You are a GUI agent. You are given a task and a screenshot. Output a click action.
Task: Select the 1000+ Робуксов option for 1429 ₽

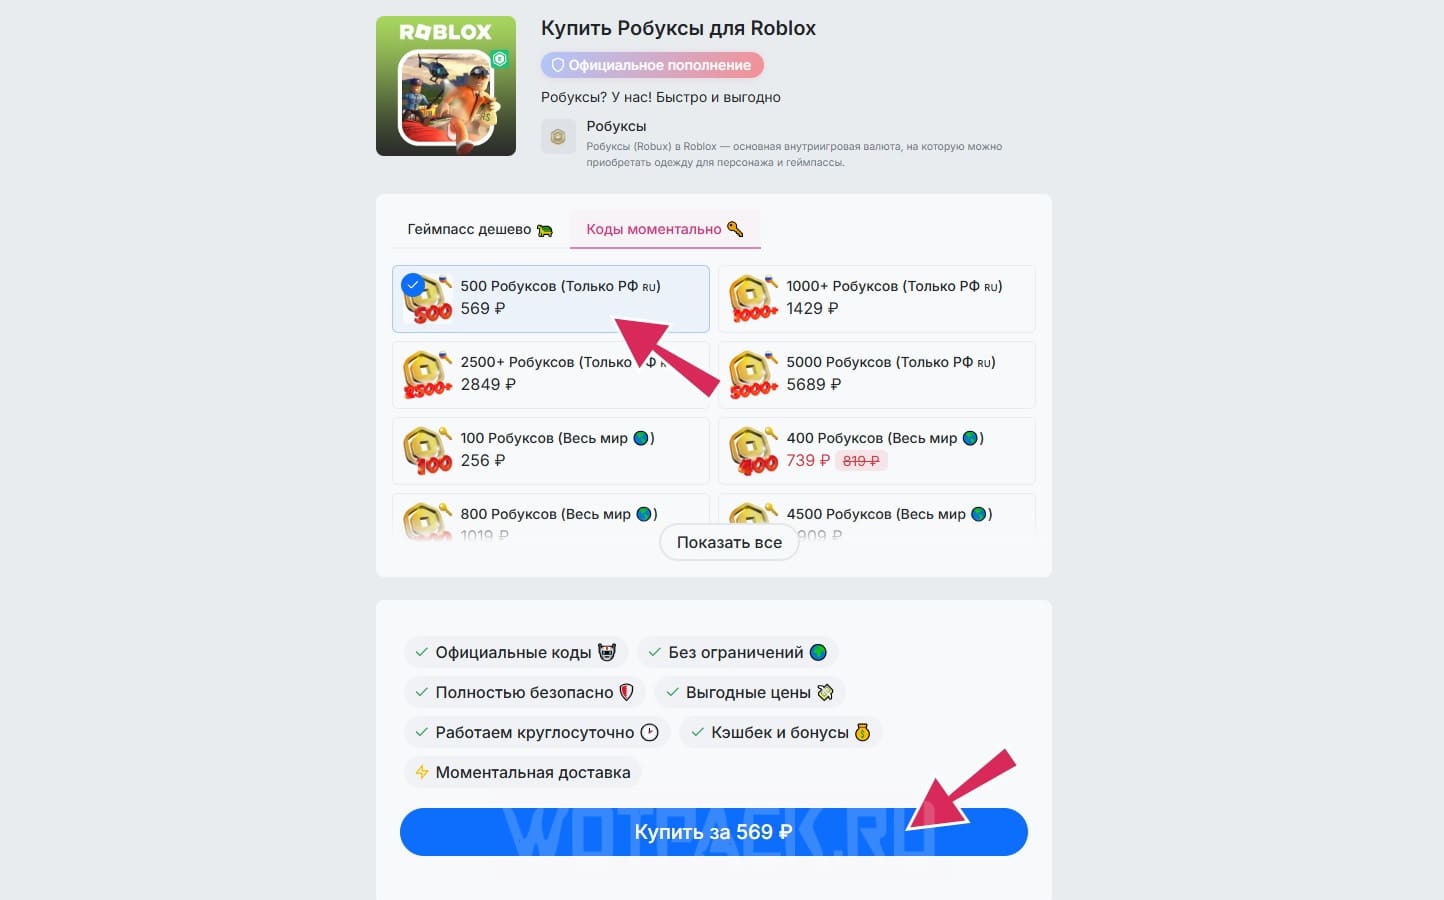(877, 299)
